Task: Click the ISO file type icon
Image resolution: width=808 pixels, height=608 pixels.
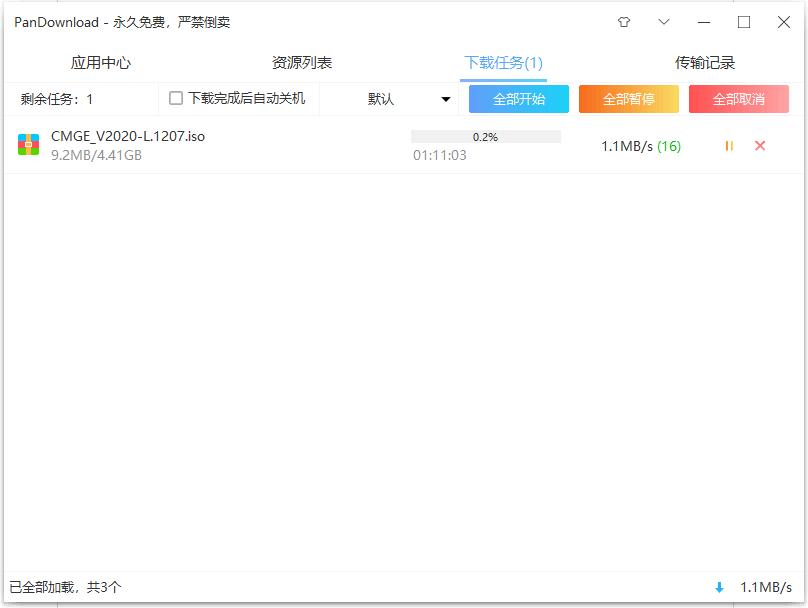Action: pyautogui.click(x=27, y=145)
